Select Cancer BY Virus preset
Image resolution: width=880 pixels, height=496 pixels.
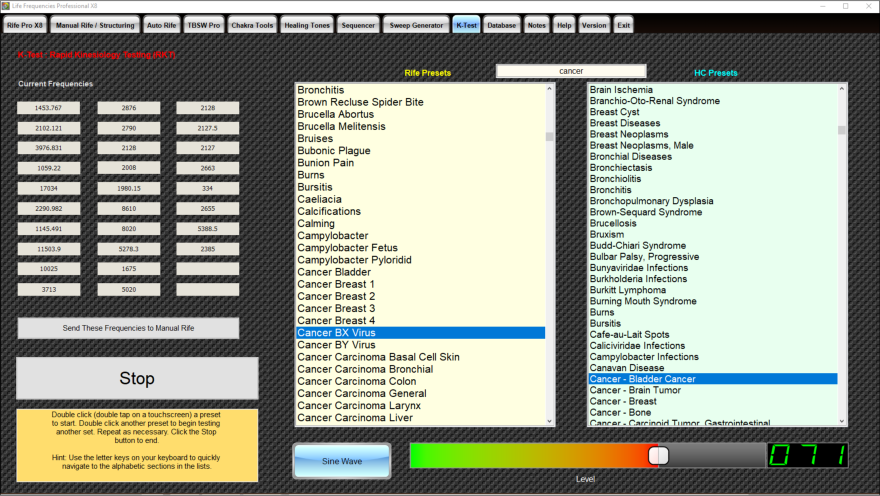[x=420, y=345]
